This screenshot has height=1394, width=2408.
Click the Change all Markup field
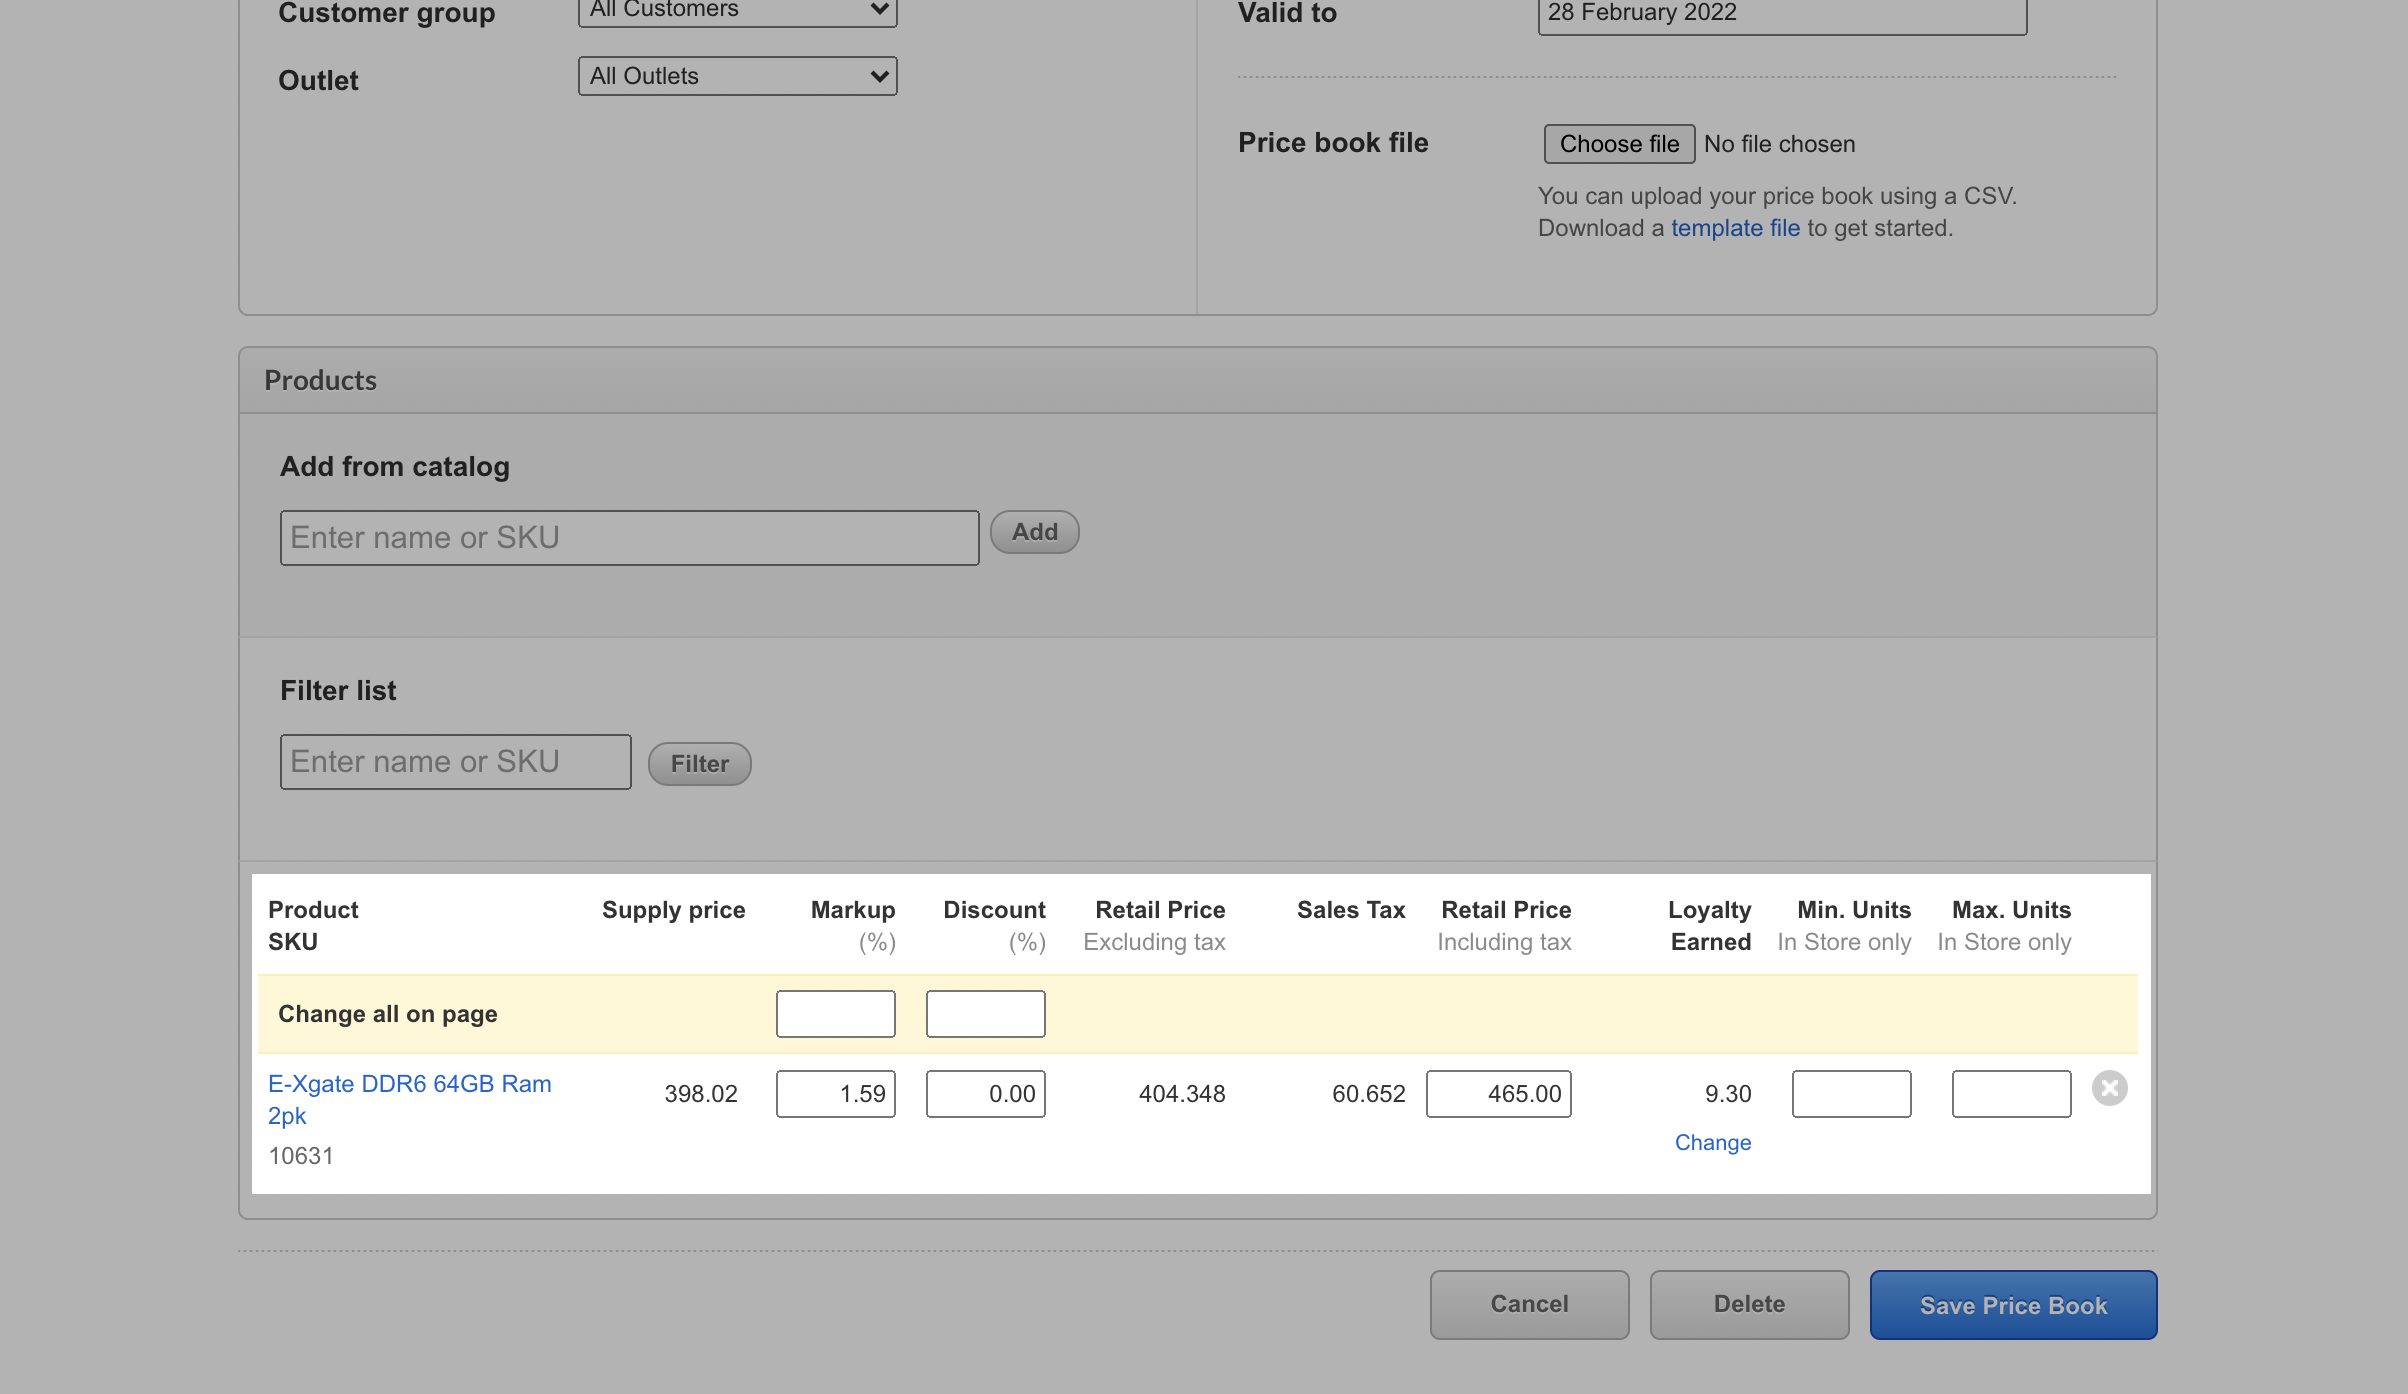tap(835, 1014)
